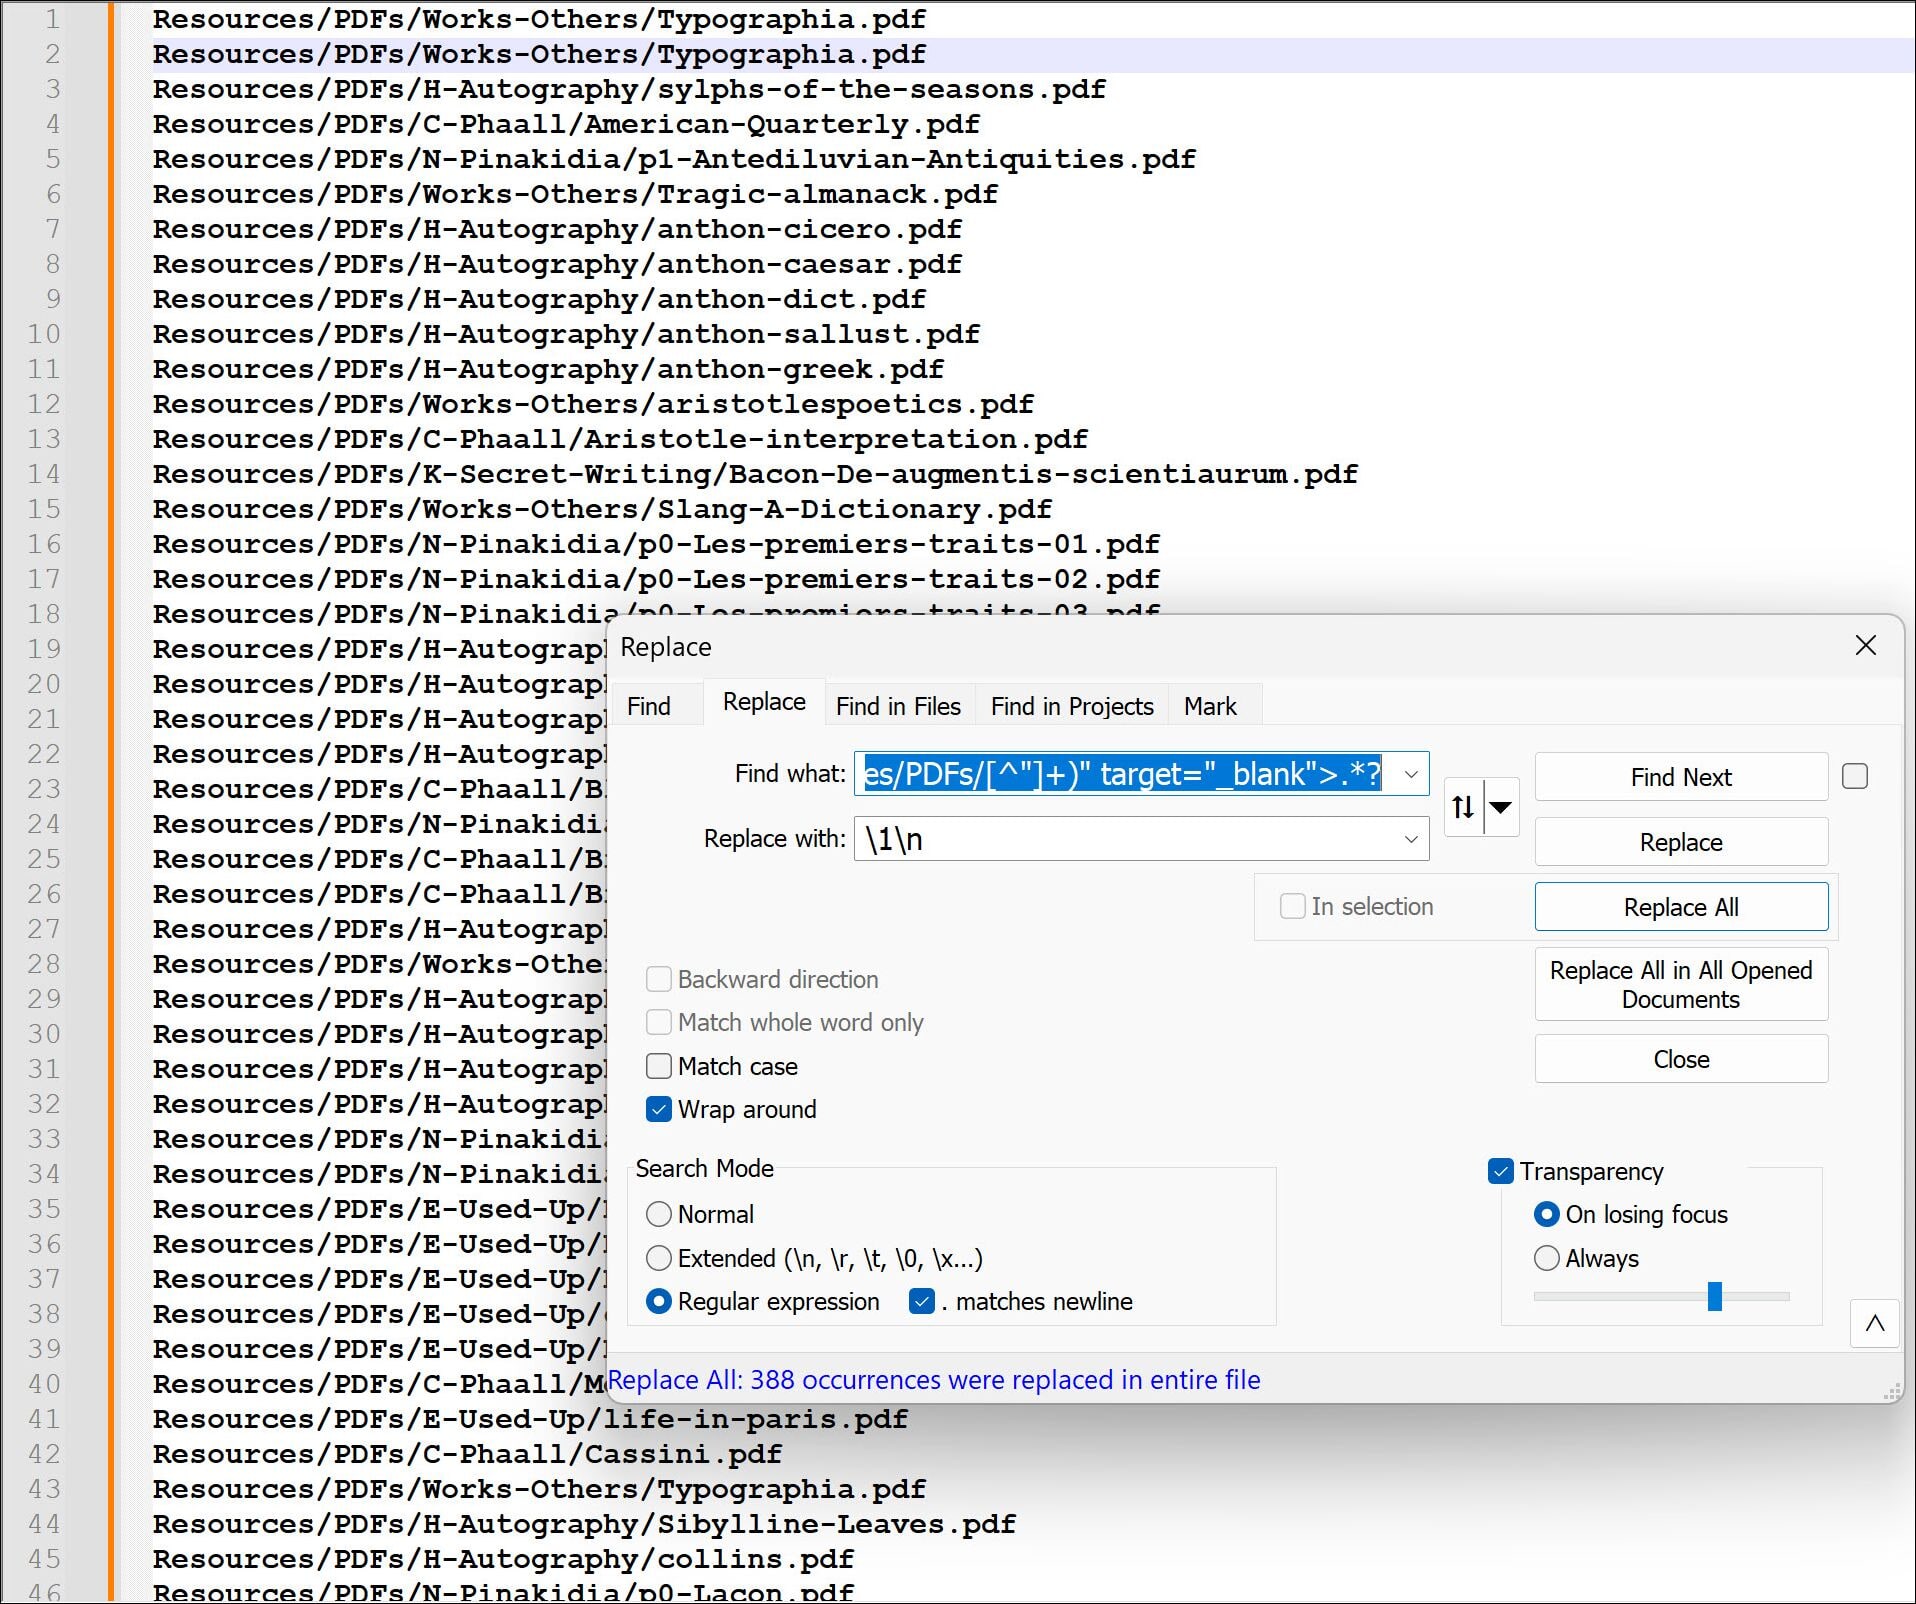The image size is (1916, 1604).
Task: Disable the Transparency checkbox
Action: point(1500,1171)
